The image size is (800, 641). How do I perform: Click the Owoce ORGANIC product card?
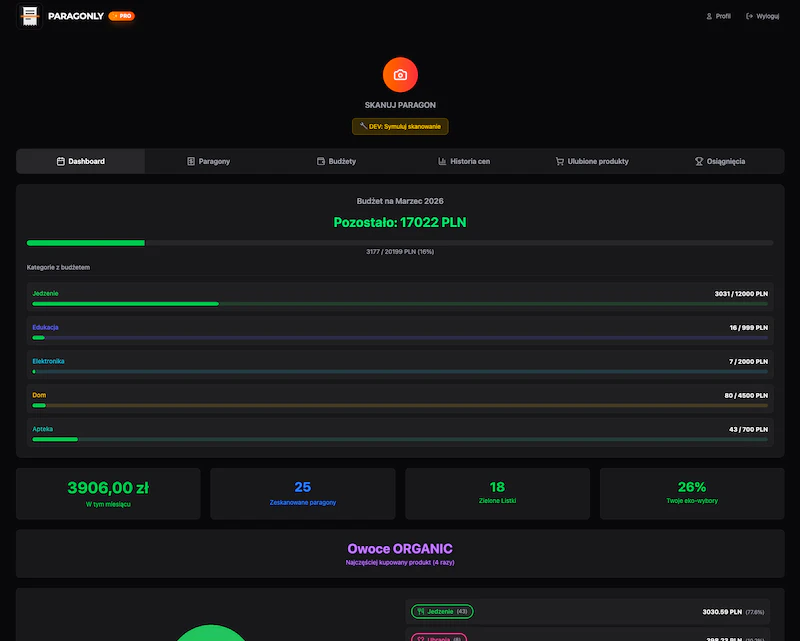tap(400, 554)
